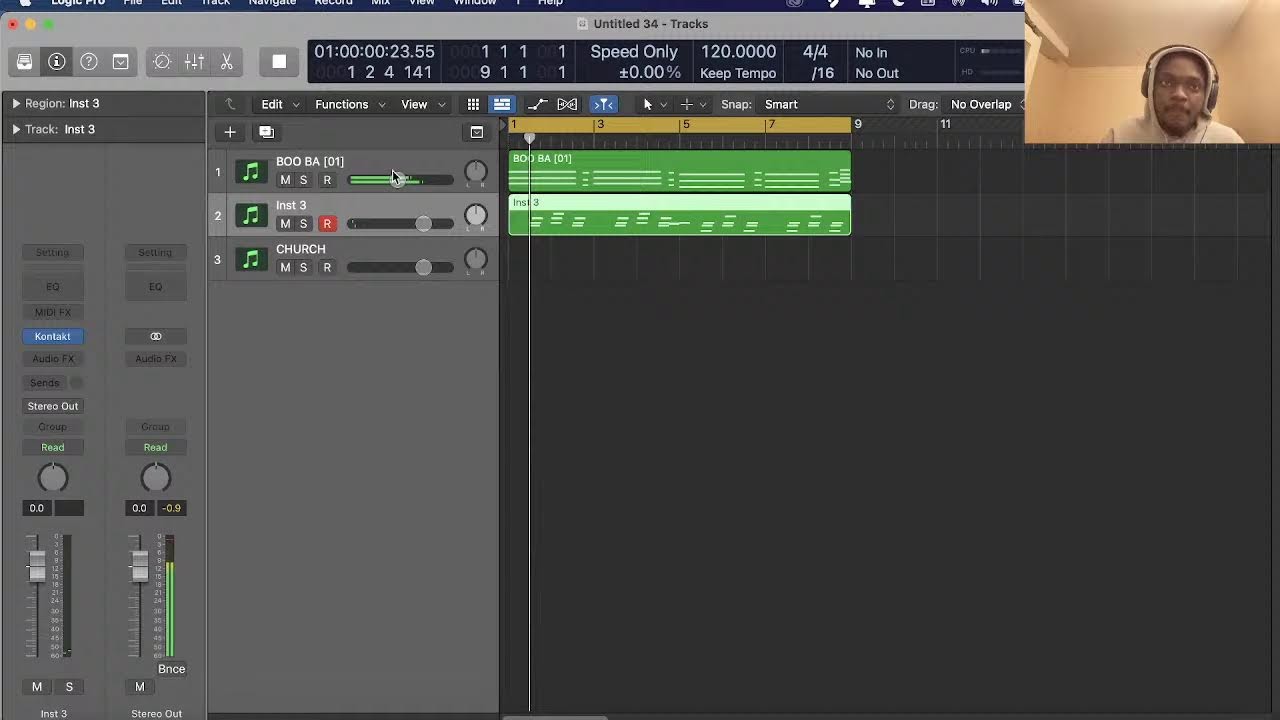Screen dimensions: 1280x720
Task: Open Marquee tool chevron menu
Action: [703, 104]
